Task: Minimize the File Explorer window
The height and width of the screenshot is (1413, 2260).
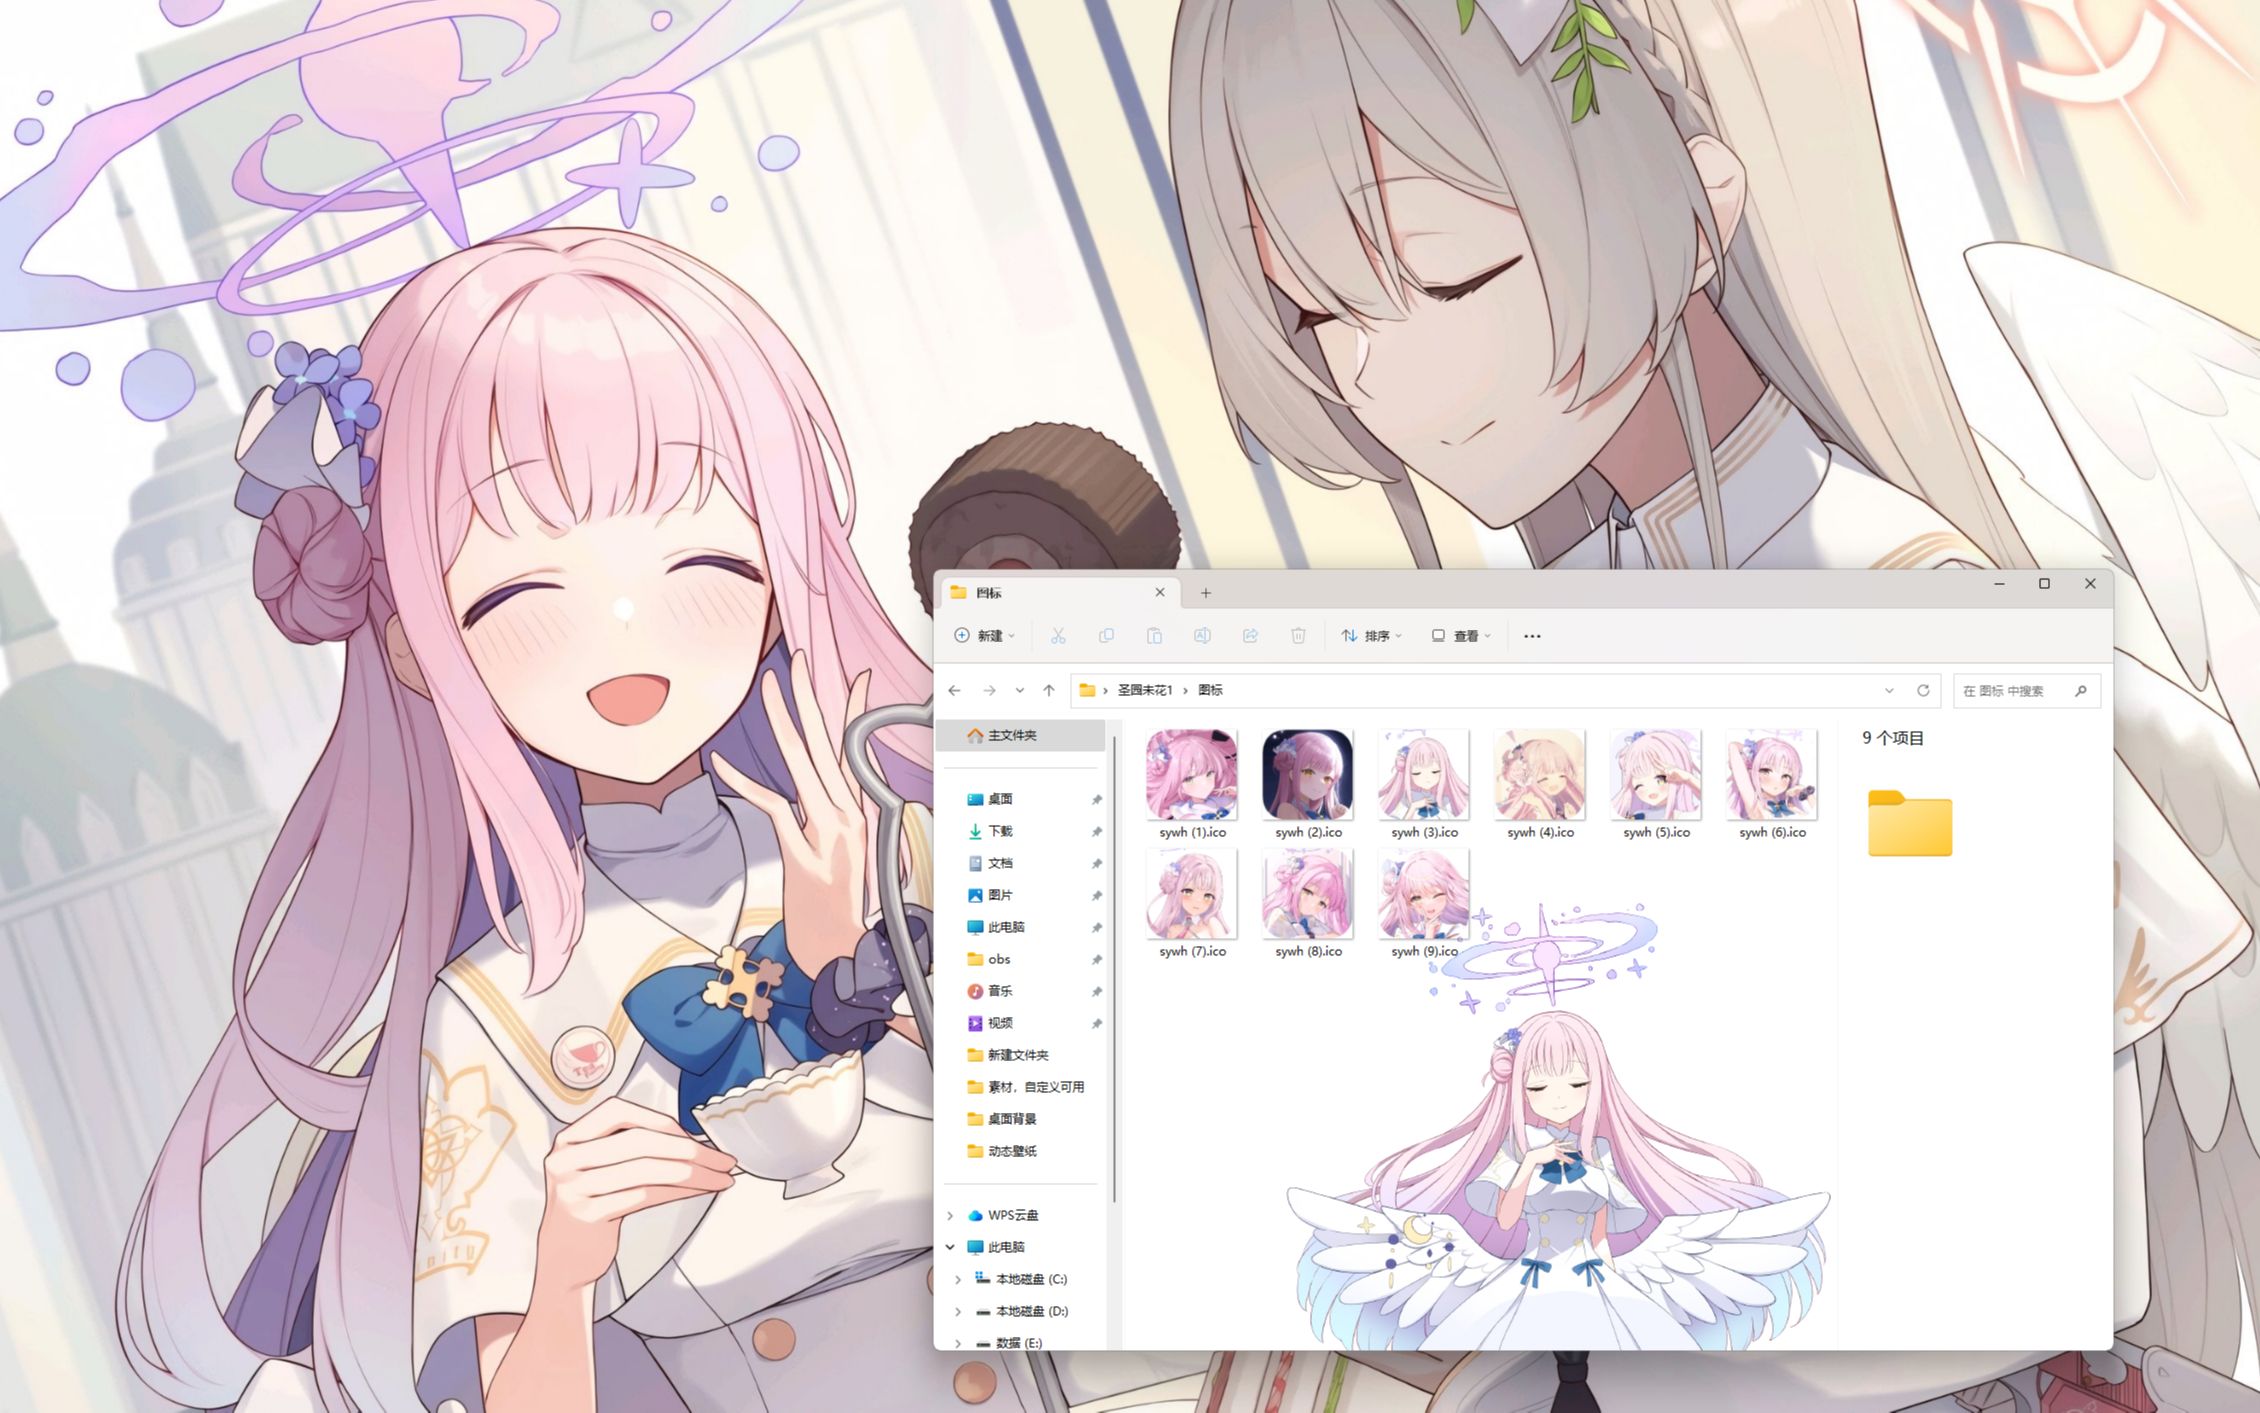Action: coord(1999,584)
